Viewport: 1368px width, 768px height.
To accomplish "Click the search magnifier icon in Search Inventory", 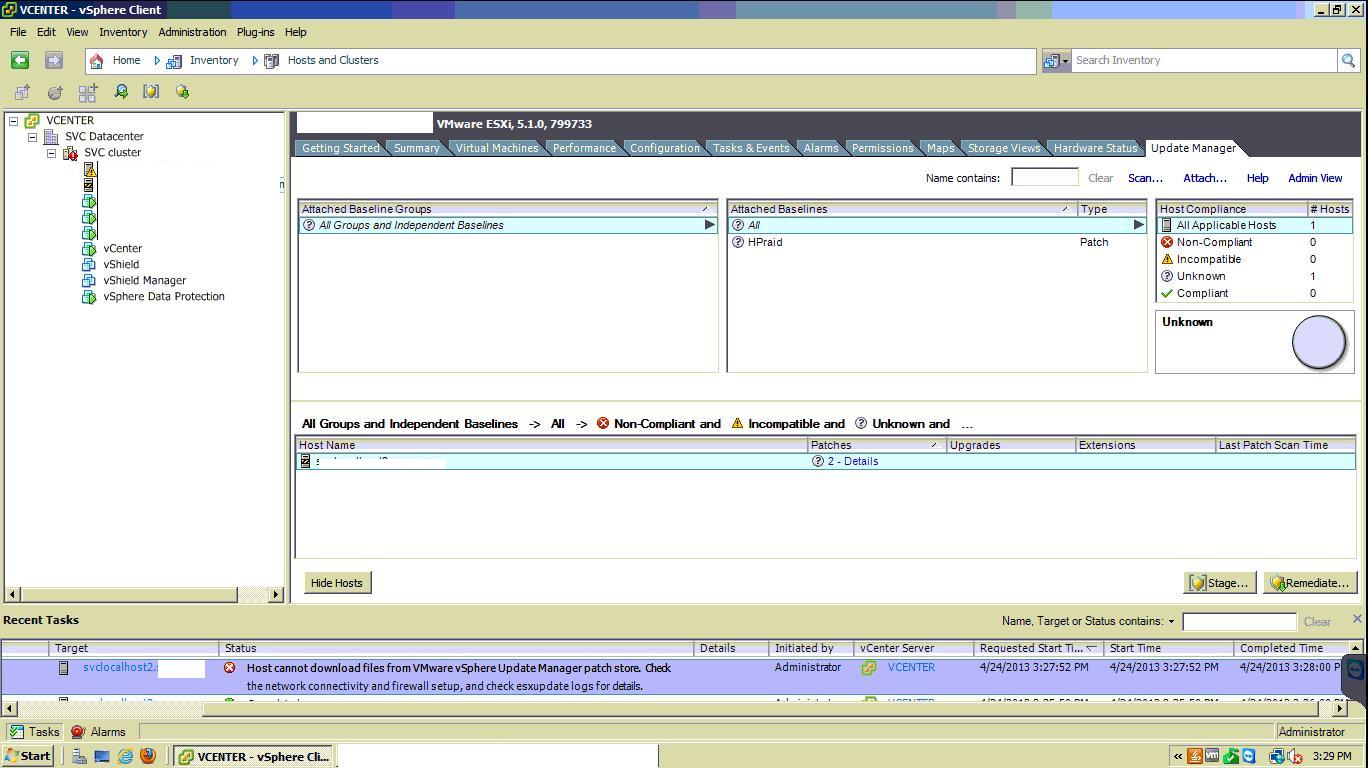I will (x=1348, y=60).
